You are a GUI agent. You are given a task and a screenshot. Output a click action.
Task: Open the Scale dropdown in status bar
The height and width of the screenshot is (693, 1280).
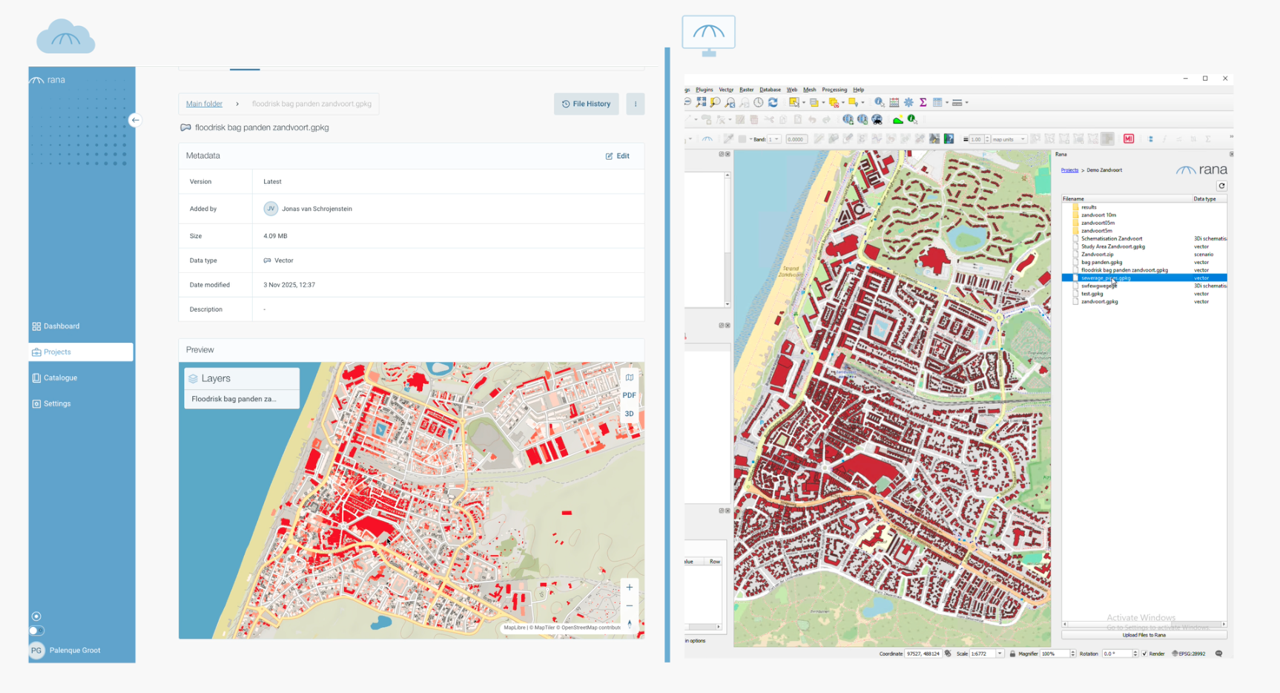[1001, 654]
